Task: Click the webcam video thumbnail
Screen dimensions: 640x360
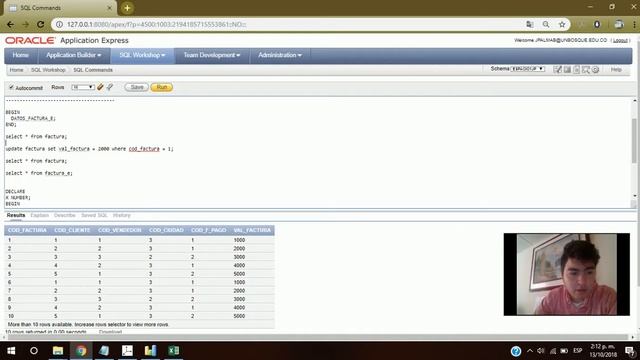Action: coord(567,274)
